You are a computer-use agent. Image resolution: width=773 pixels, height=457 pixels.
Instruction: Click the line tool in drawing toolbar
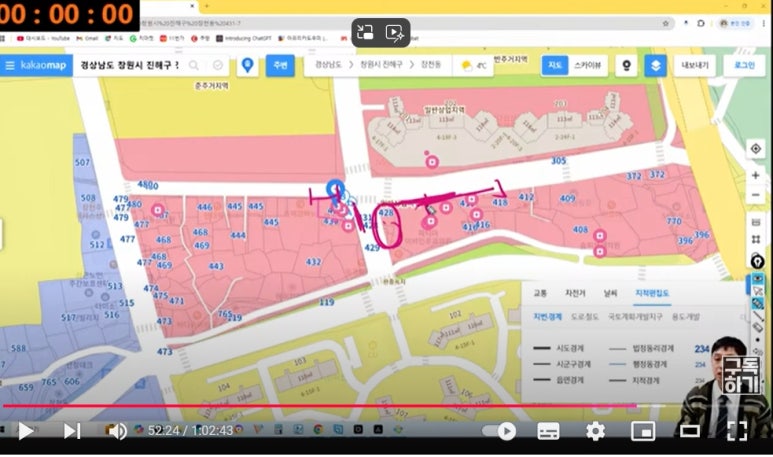click(758, 315)
